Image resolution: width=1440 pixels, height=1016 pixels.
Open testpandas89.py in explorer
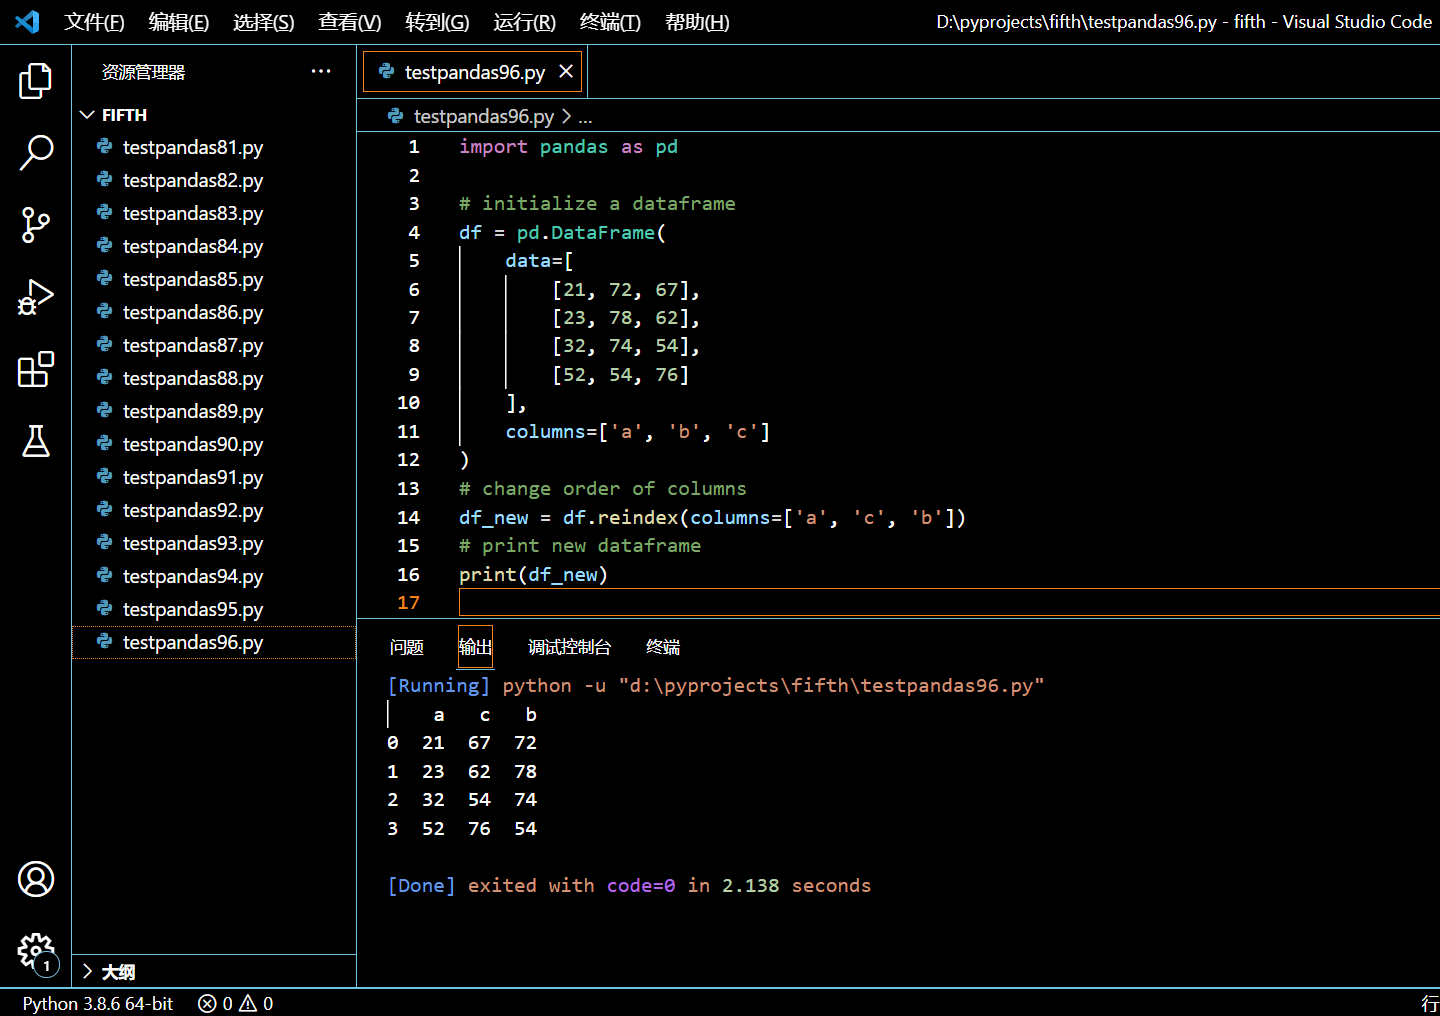pyautogui.click(x=214, y=411)
